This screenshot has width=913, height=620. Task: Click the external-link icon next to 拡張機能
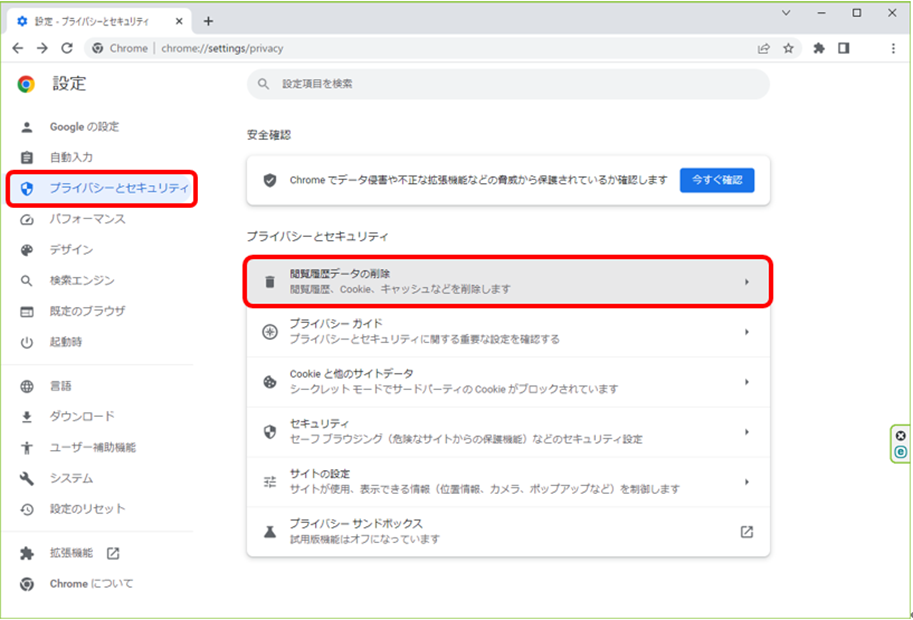(113, 553)
